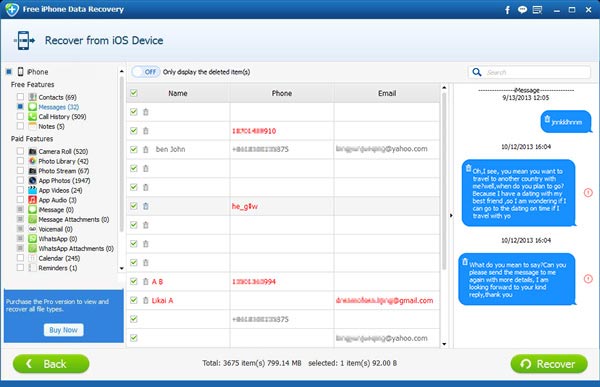Check the Calendar (245) checkbox

coord(20,258)
